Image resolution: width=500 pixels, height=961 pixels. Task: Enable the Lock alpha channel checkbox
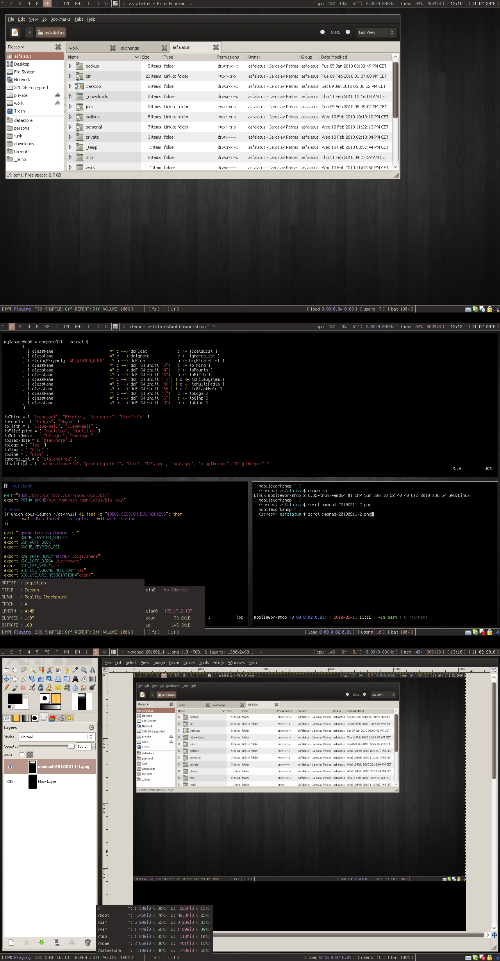point(22,754)
